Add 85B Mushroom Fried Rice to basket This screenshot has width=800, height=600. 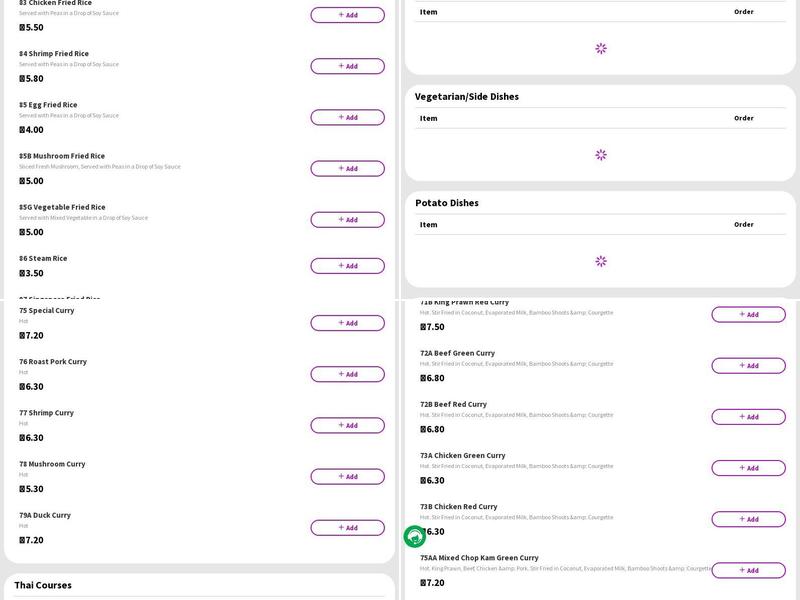(x=347, y=168)
